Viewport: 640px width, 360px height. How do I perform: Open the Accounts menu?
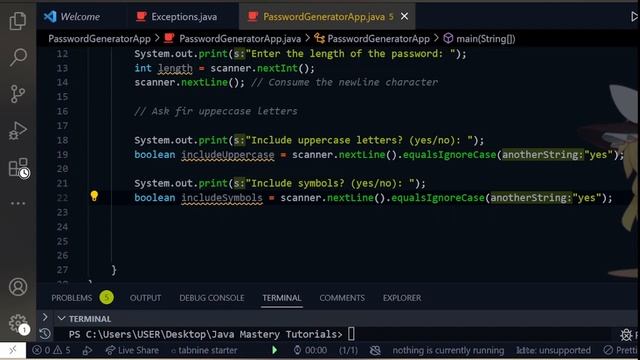click(x=18, y=287)
